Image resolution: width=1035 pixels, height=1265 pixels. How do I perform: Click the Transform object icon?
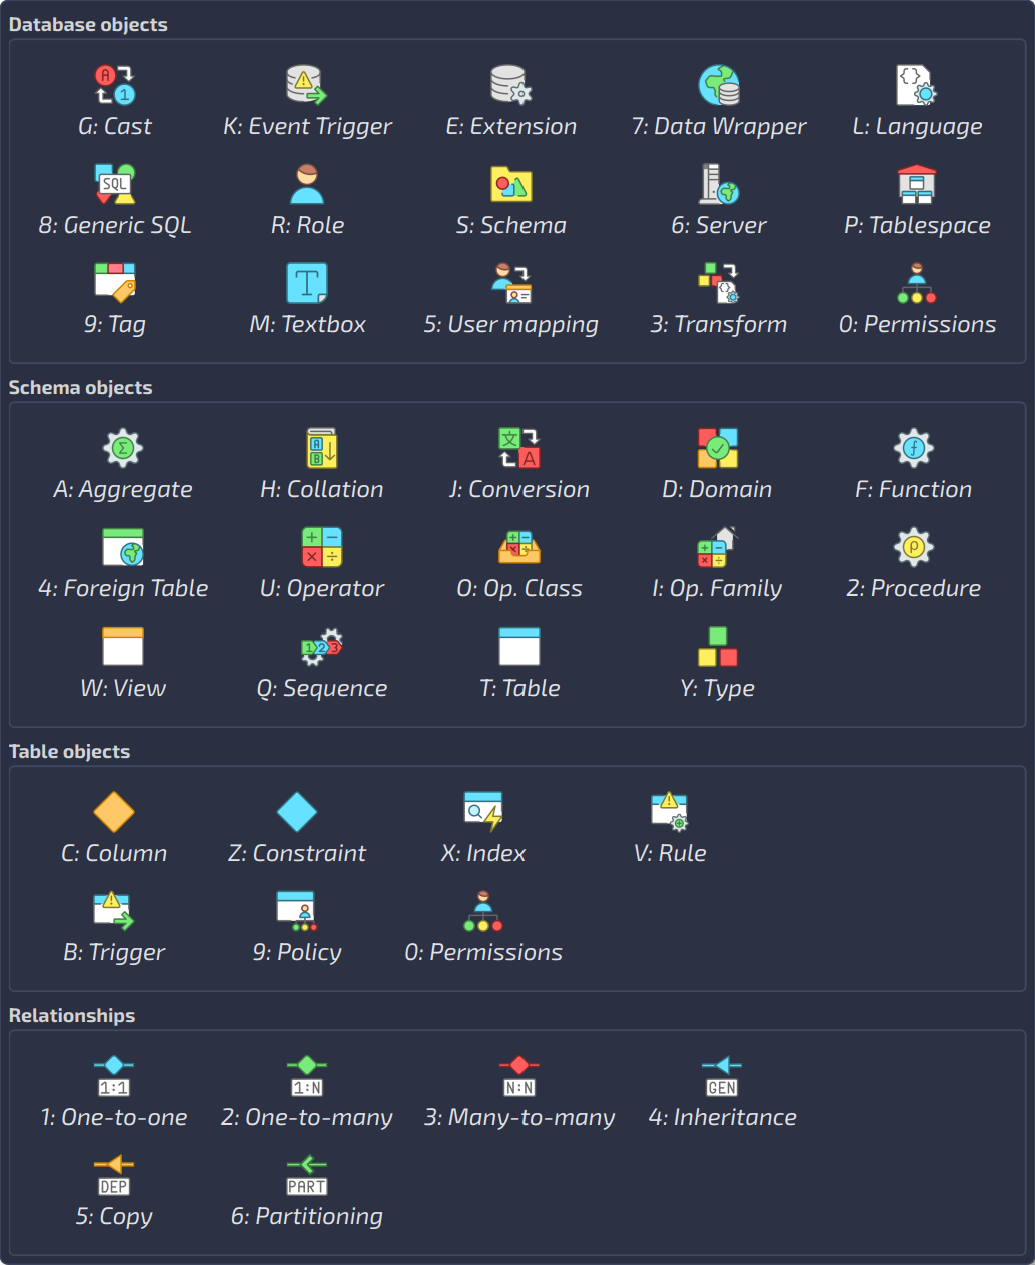pos(719,283)
